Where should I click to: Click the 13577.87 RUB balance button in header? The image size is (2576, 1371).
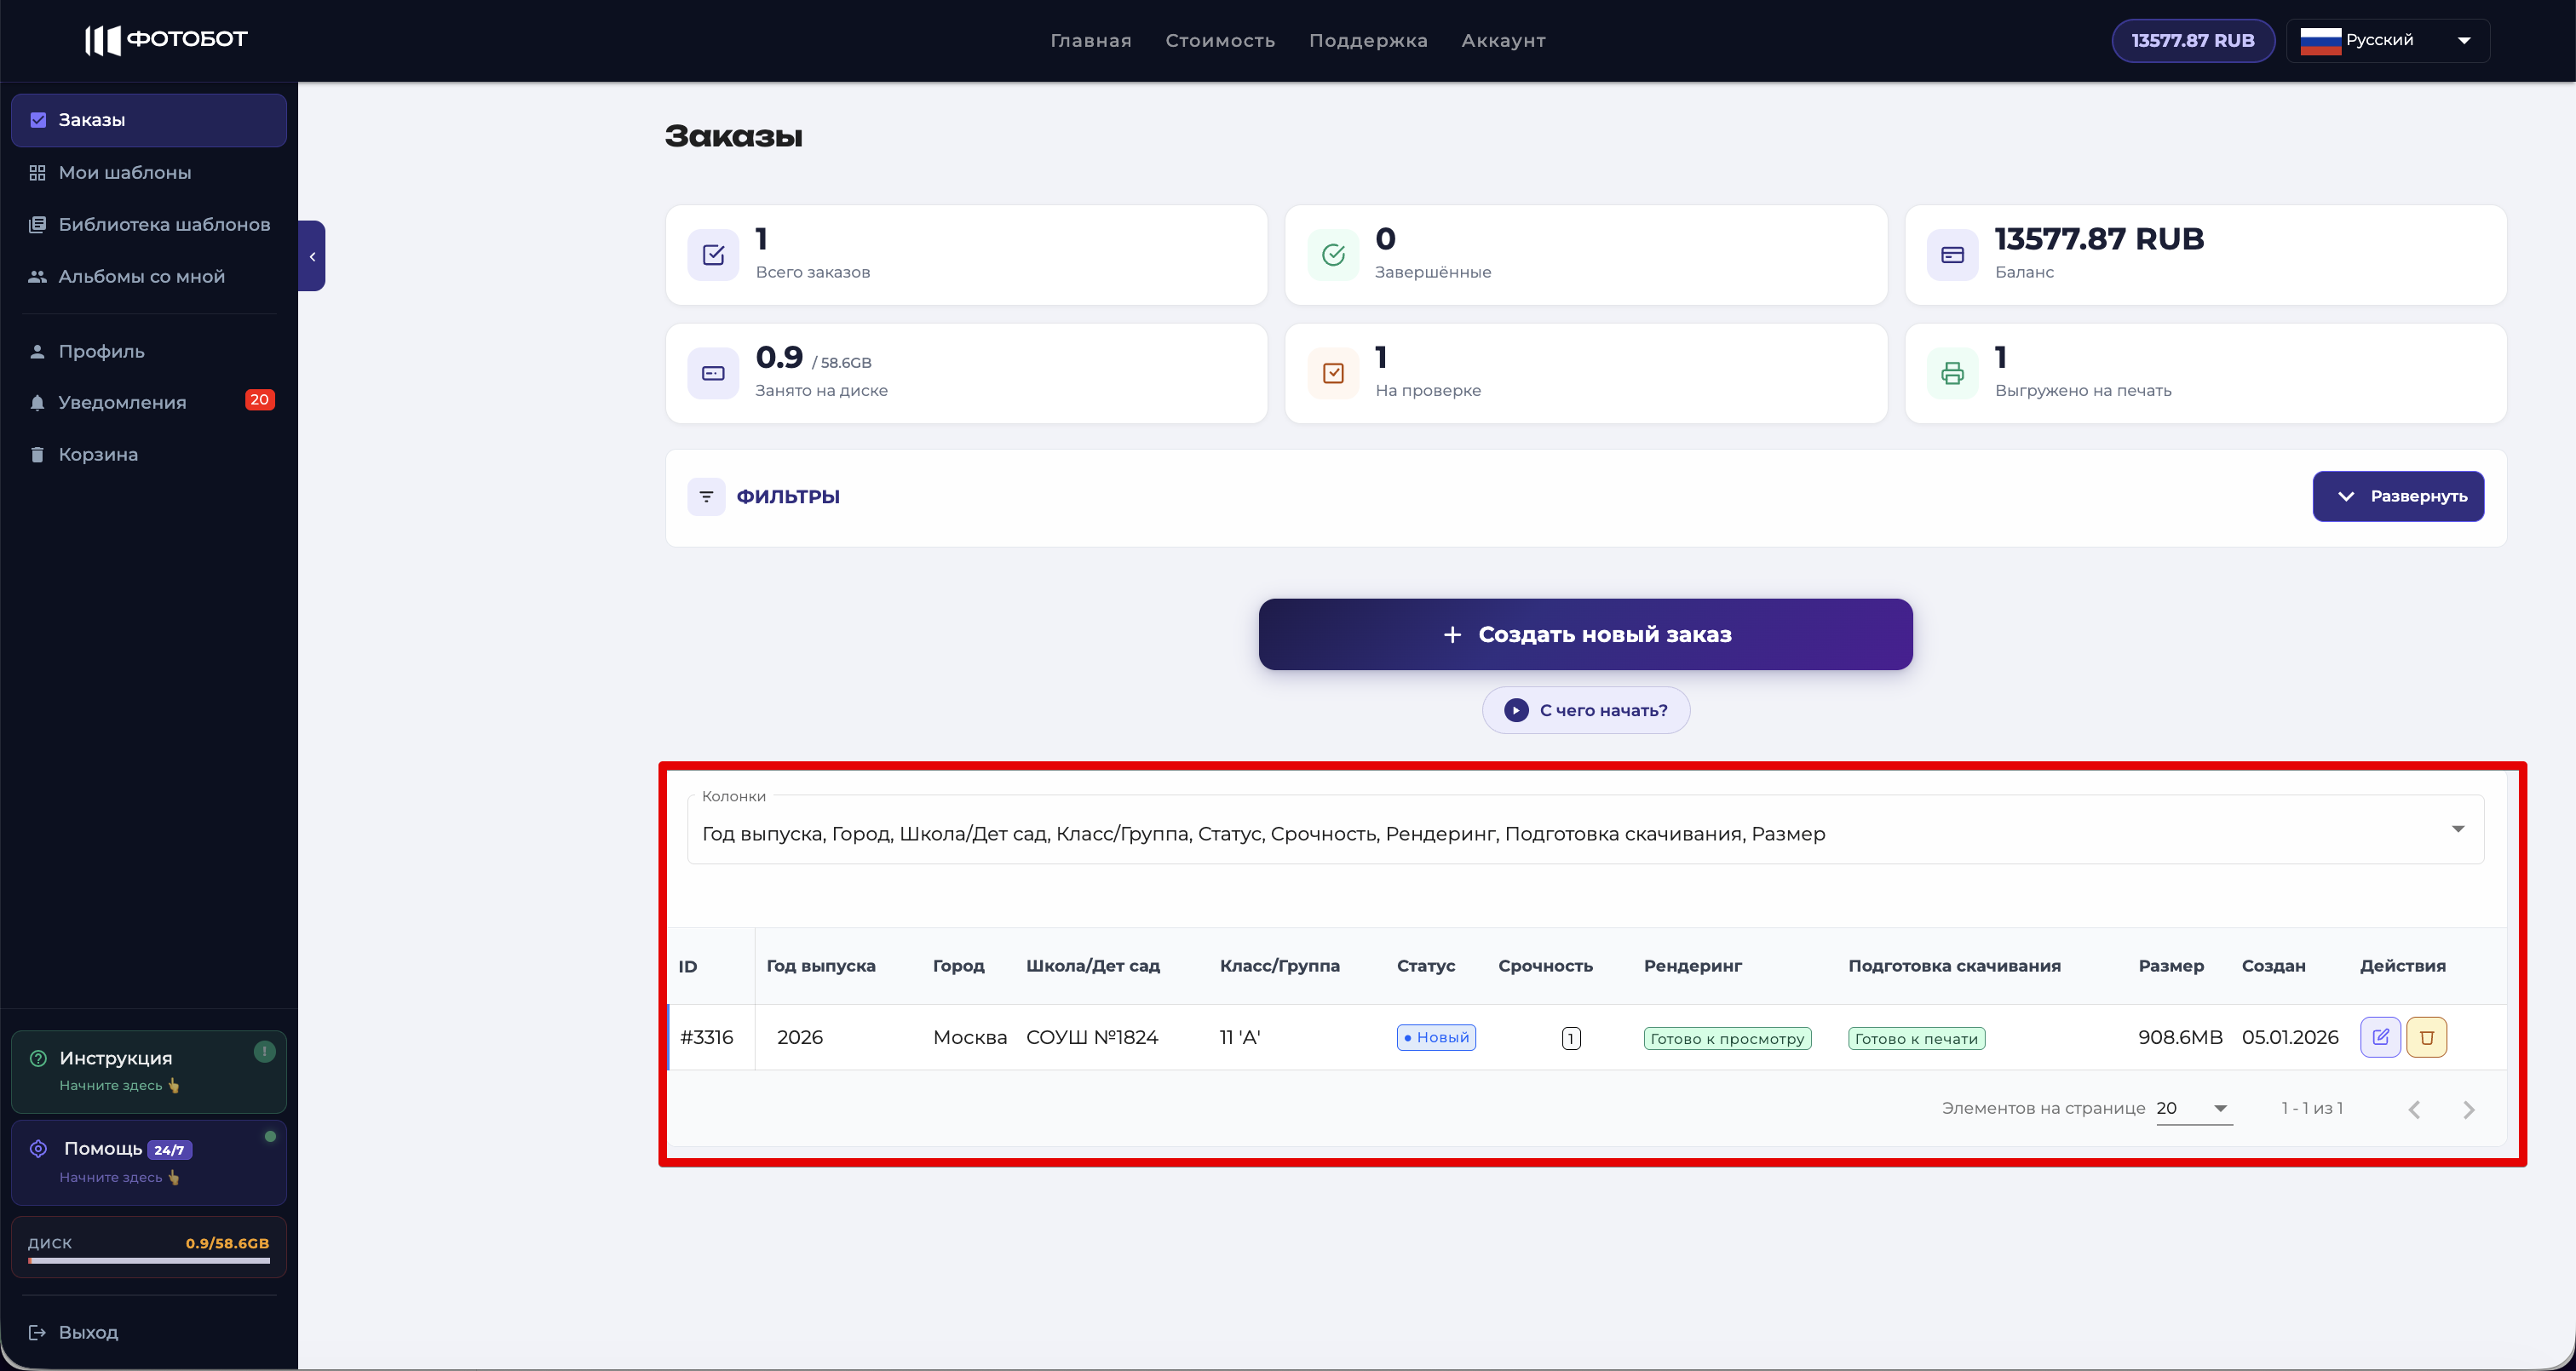(2192, 41)
